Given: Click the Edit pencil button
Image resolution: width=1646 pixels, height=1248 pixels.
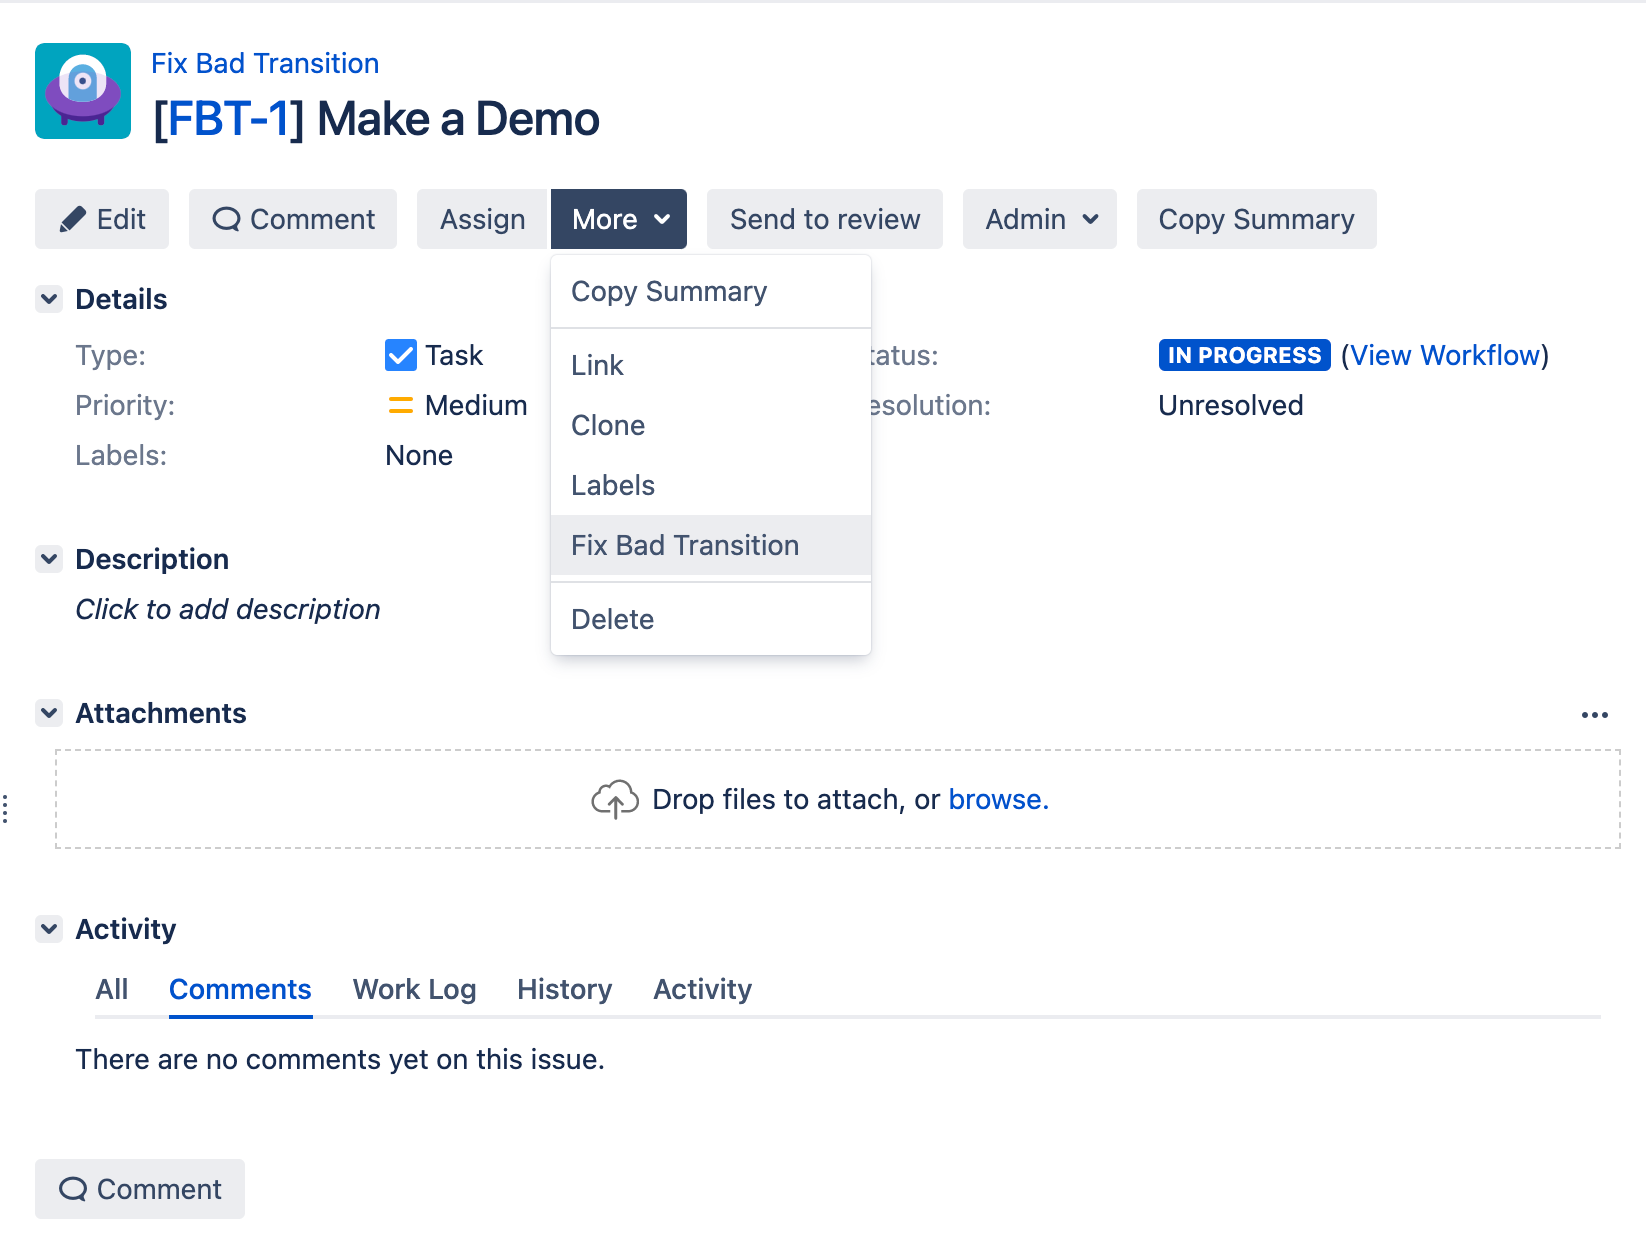Looking at the screenshot, I should (x=102, y=219).
